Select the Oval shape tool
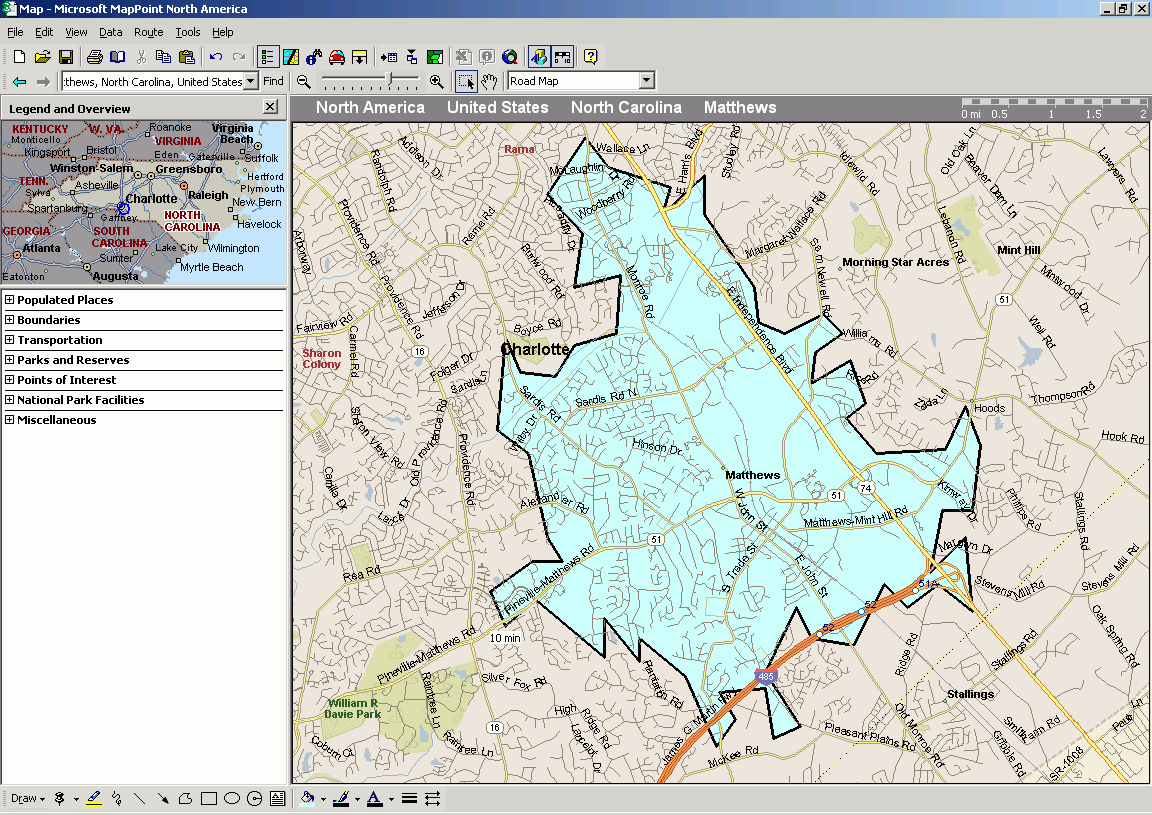The image size is (1152, 815). point(232,798)
